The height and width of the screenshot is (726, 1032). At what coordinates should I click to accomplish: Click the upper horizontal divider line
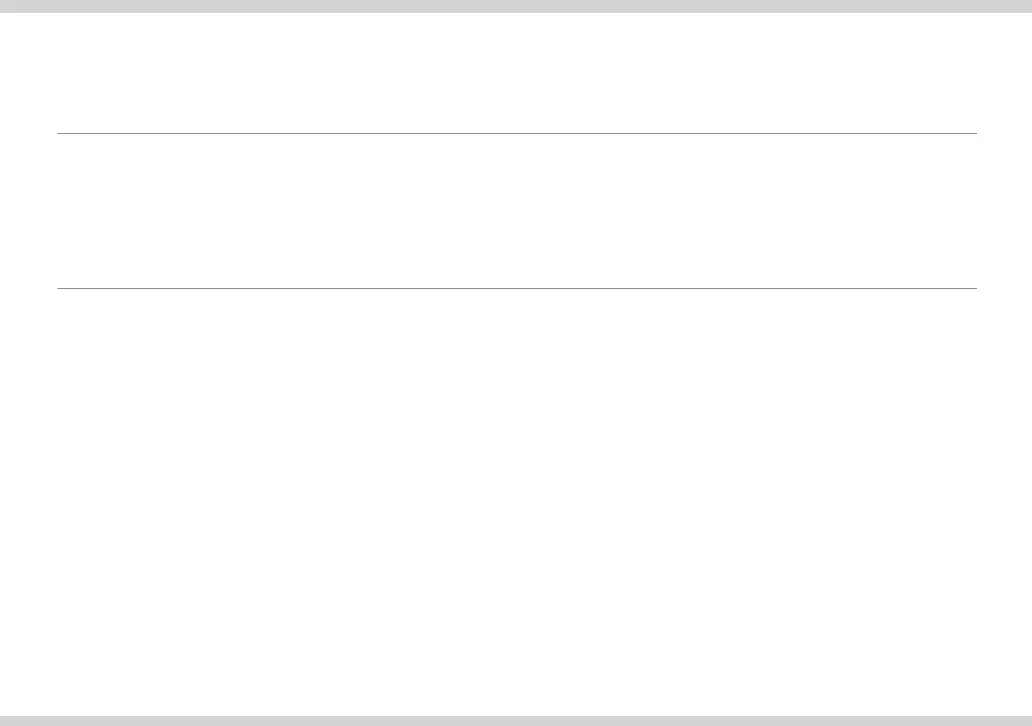[516, 133]
